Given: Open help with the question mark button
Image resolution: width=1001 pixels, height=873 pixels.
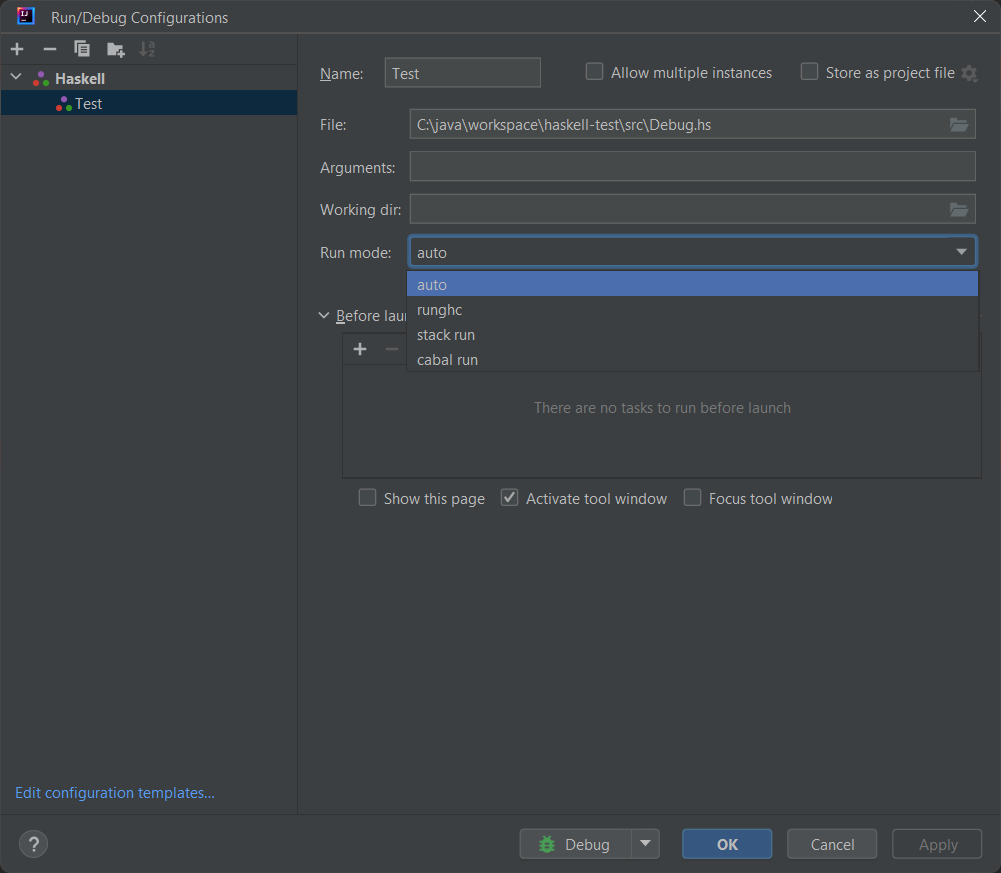Looking at the screenshot, I should (33, 844).
